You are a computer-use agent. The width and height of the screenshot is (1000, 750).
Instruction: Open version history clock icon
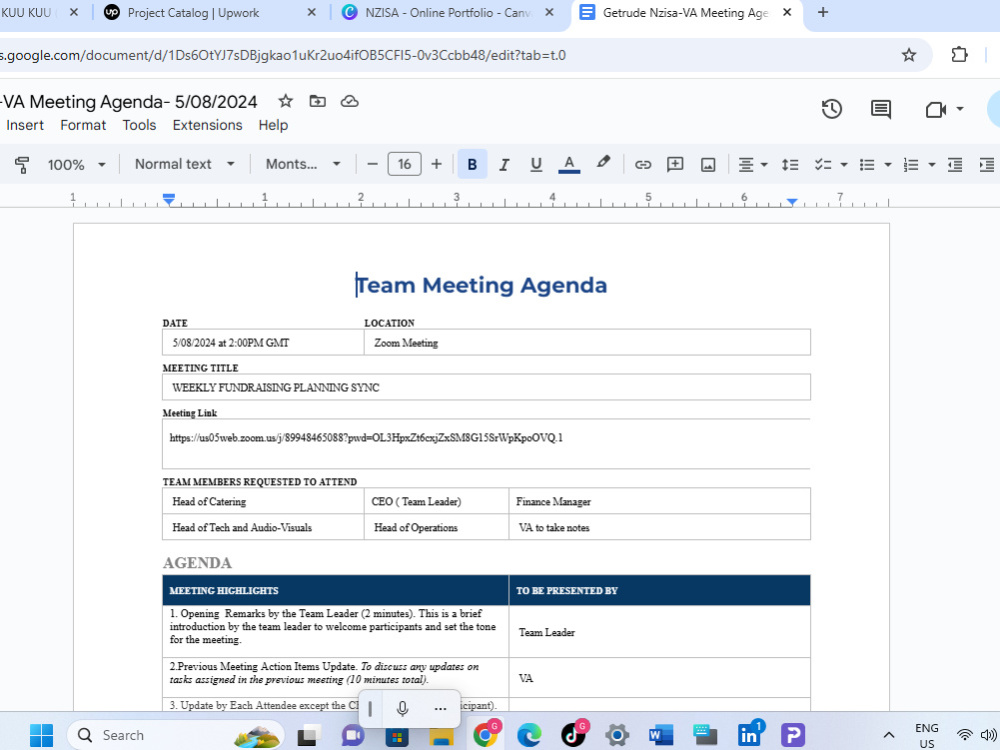pyautogui.click(x=832, y=109)
